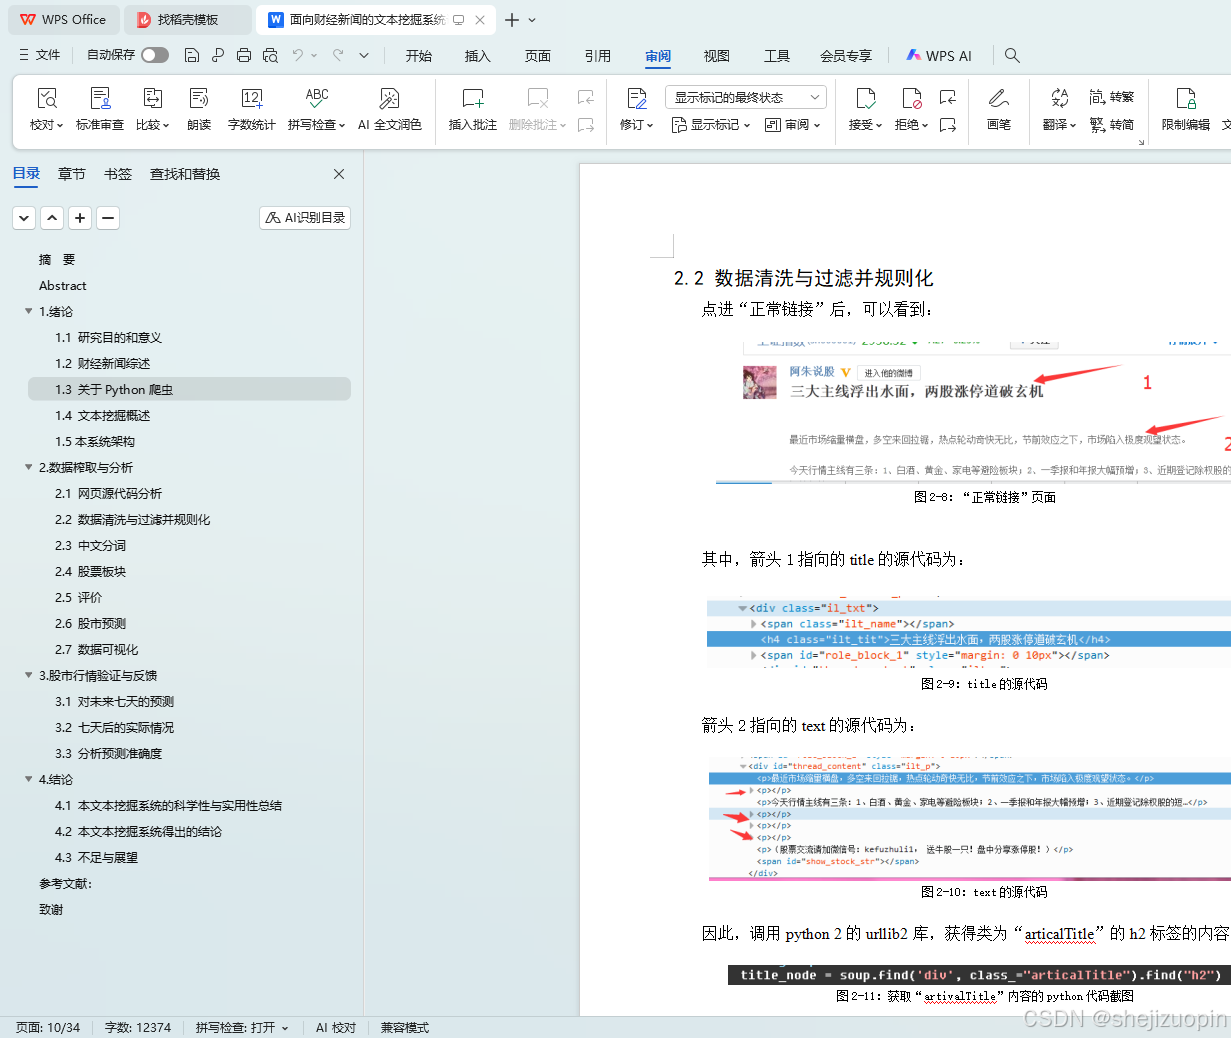Switch to 书签 pane tab
This screenshot has width=1231, height=1038.
click(118, 174)
